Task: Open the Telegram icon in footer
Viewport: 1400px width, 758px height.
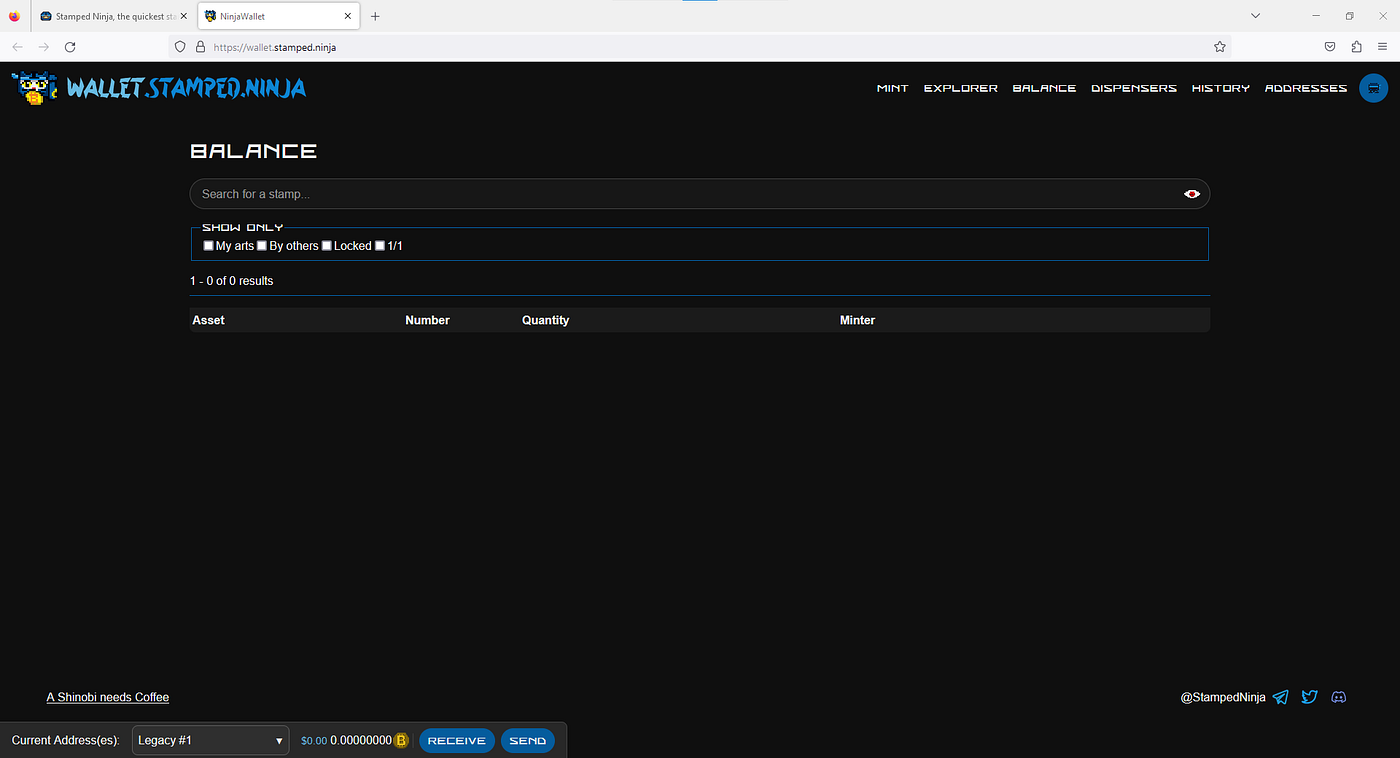Action: pyautogui.click(x=1281, y=697)
